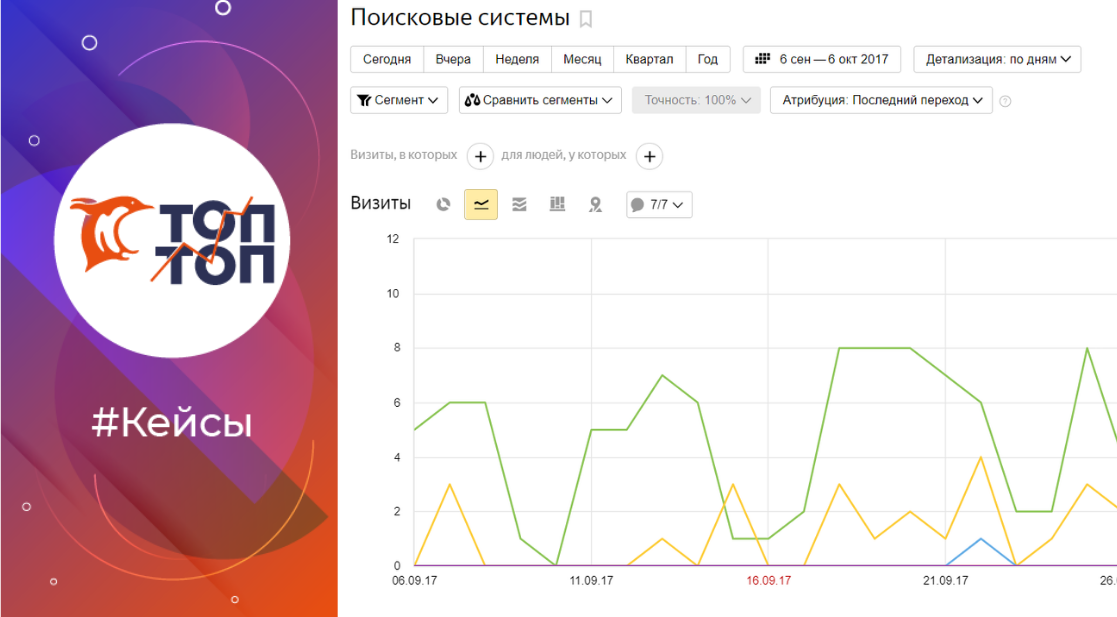The width and height of the screenshot is (1117, 617).
Task: Open Детализация: по дням dropdown
Action: tap(997, 59)
